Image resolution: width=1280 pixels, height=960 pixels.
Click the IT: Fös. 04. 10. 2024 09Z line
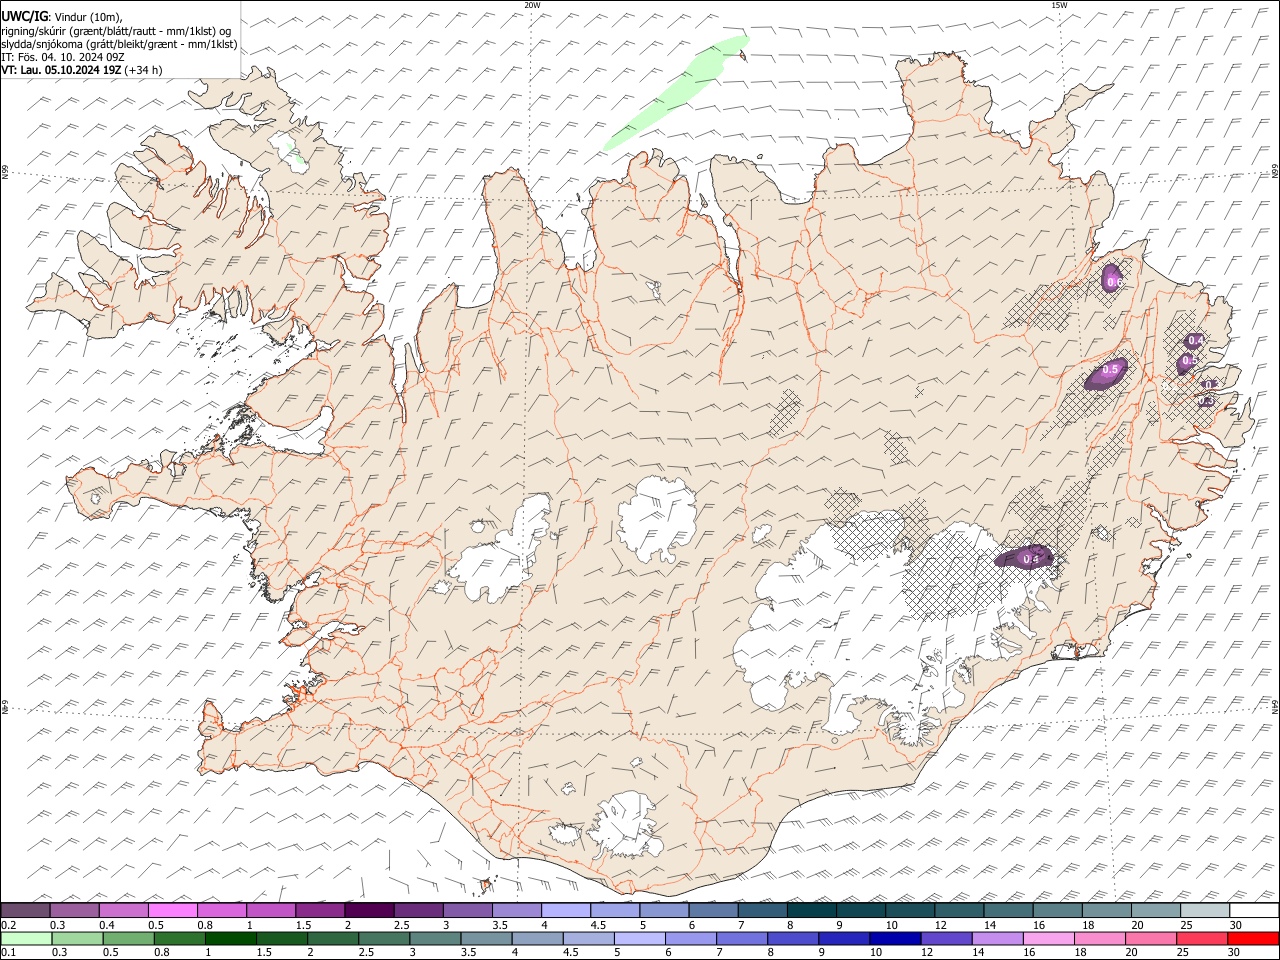63,57
